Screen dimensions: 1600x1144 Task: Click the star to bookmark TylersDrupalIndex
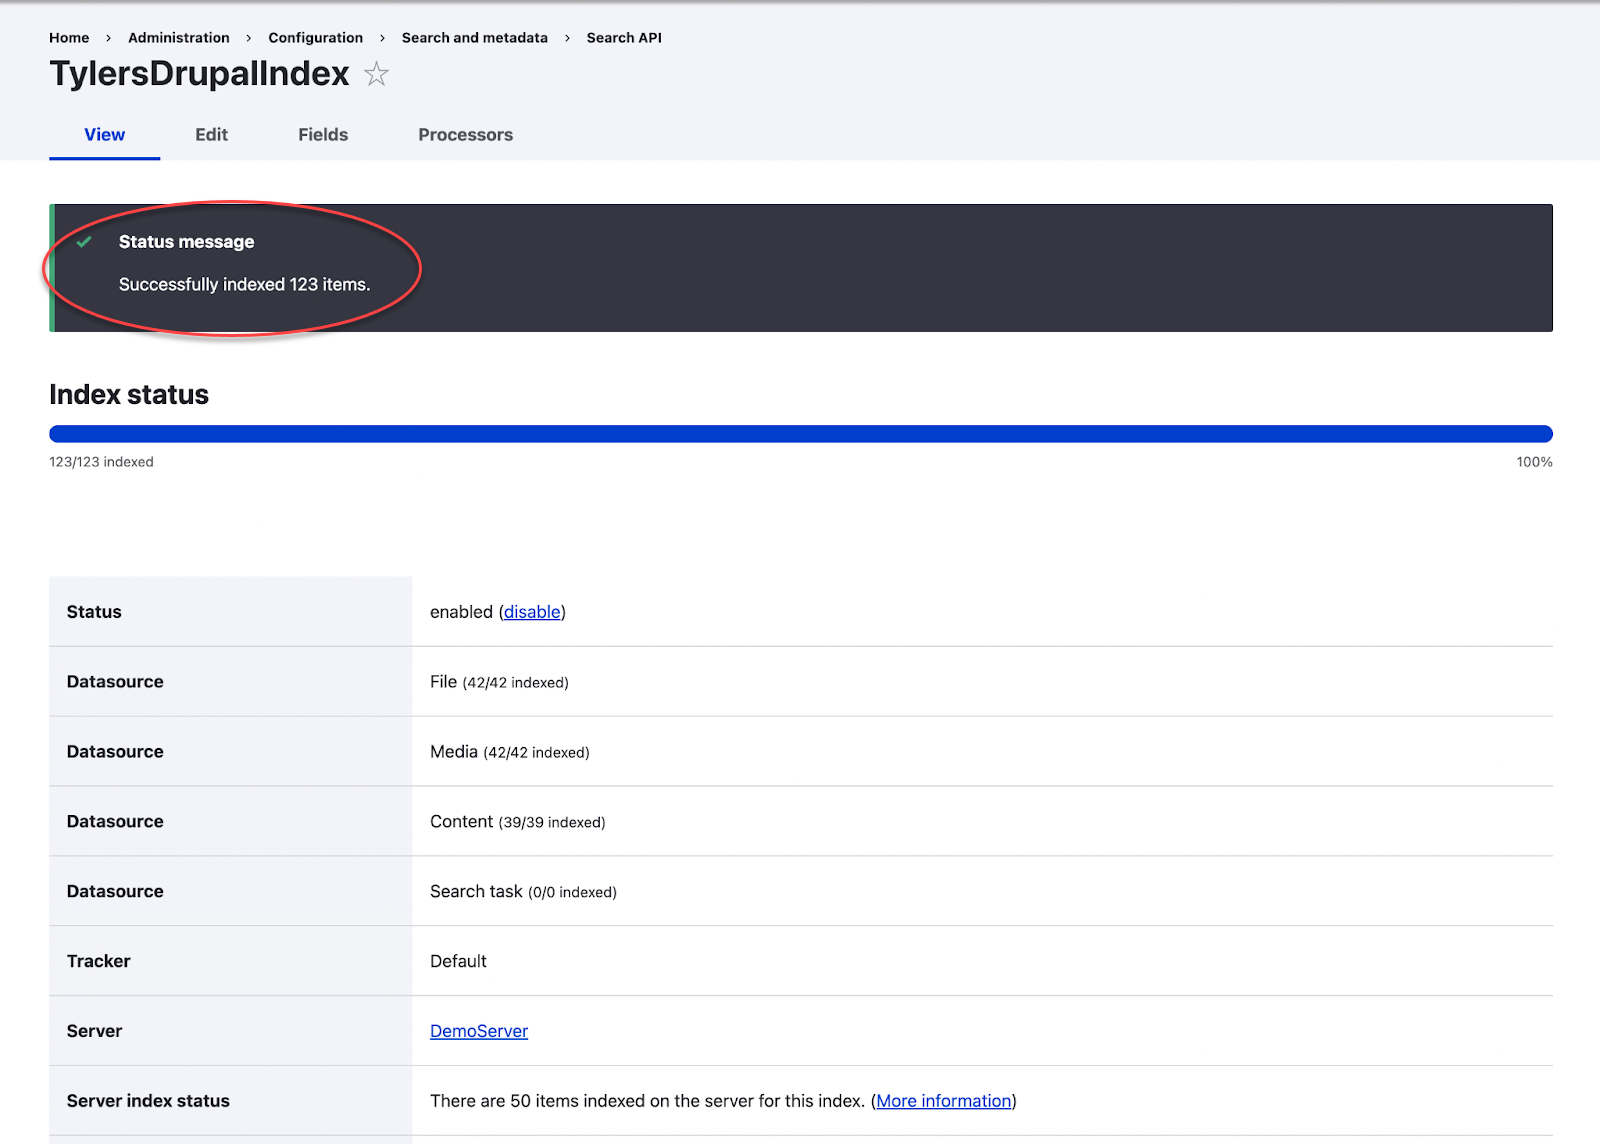(377, 74)
